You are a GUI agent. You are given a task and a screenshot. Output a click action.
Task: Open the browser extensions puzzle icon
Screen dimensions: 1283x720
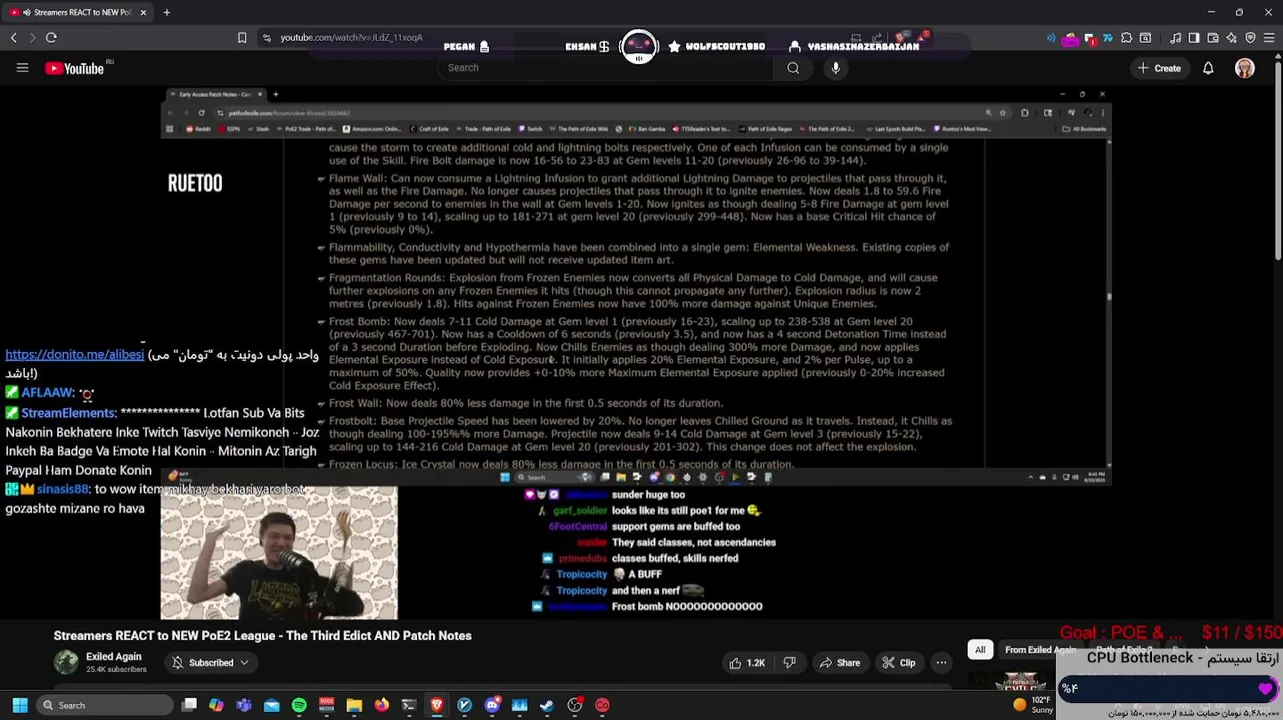[1126, 38]
